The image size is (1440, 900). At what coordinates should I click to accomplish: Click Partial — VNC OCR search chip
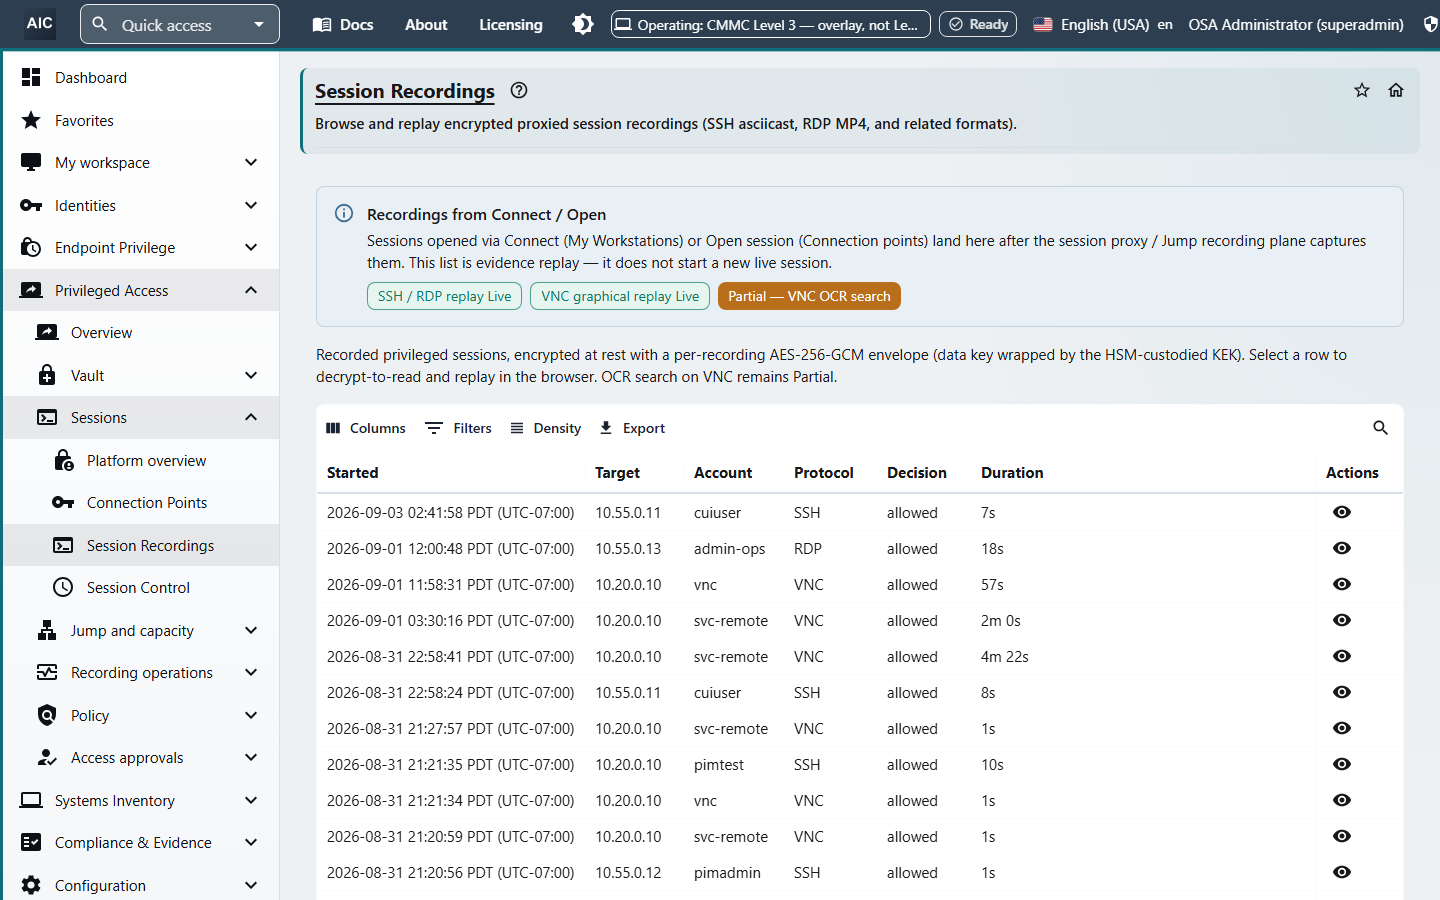[809, 296]
